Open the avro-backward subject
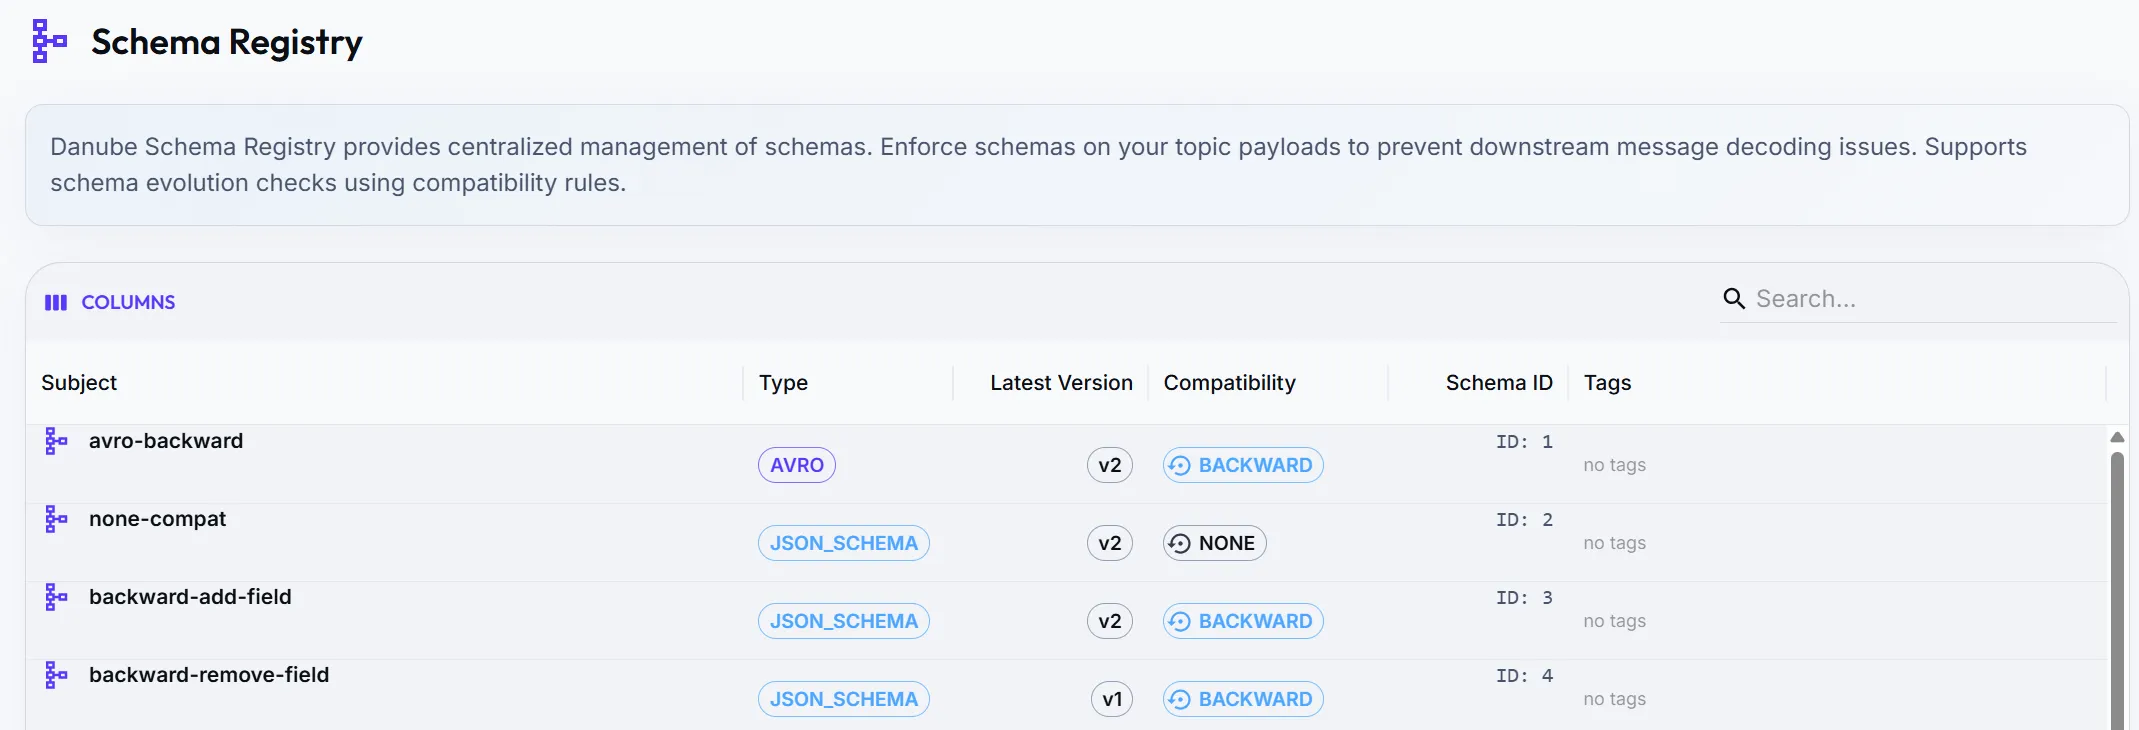The height and width of the screenshot is (730, 2139). point(166,441)
